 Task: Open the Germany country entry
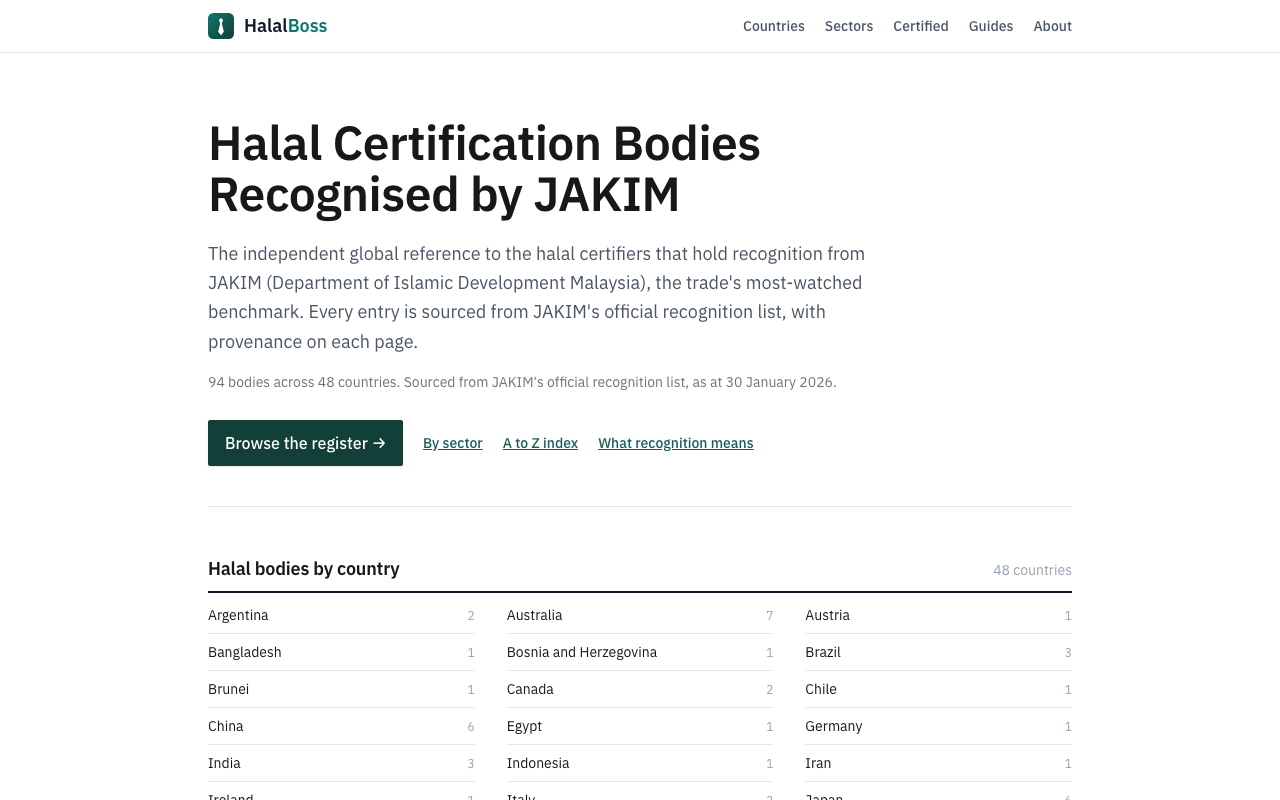point(938,726)
